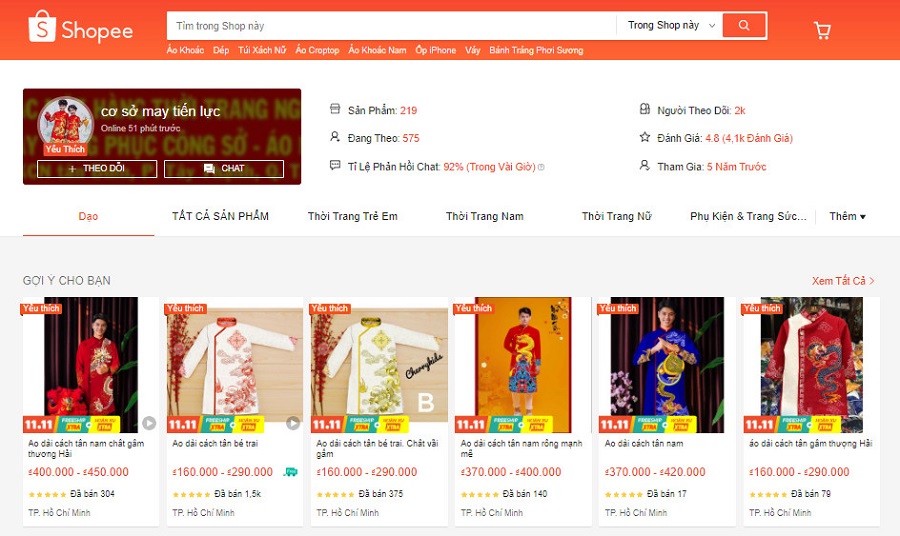Open the Phụ Kiện & Trang Sức tab
The height and width of the screenshot is (536, 900).
coord(748,216)
